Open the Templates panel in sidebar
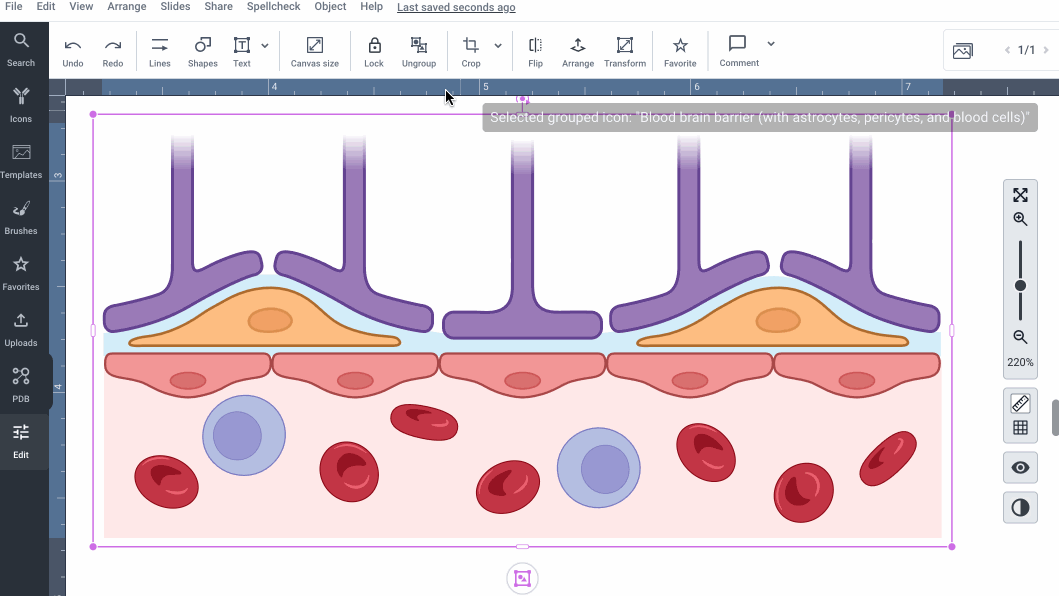Screen dimensions: 1059x596 (21, 160)
